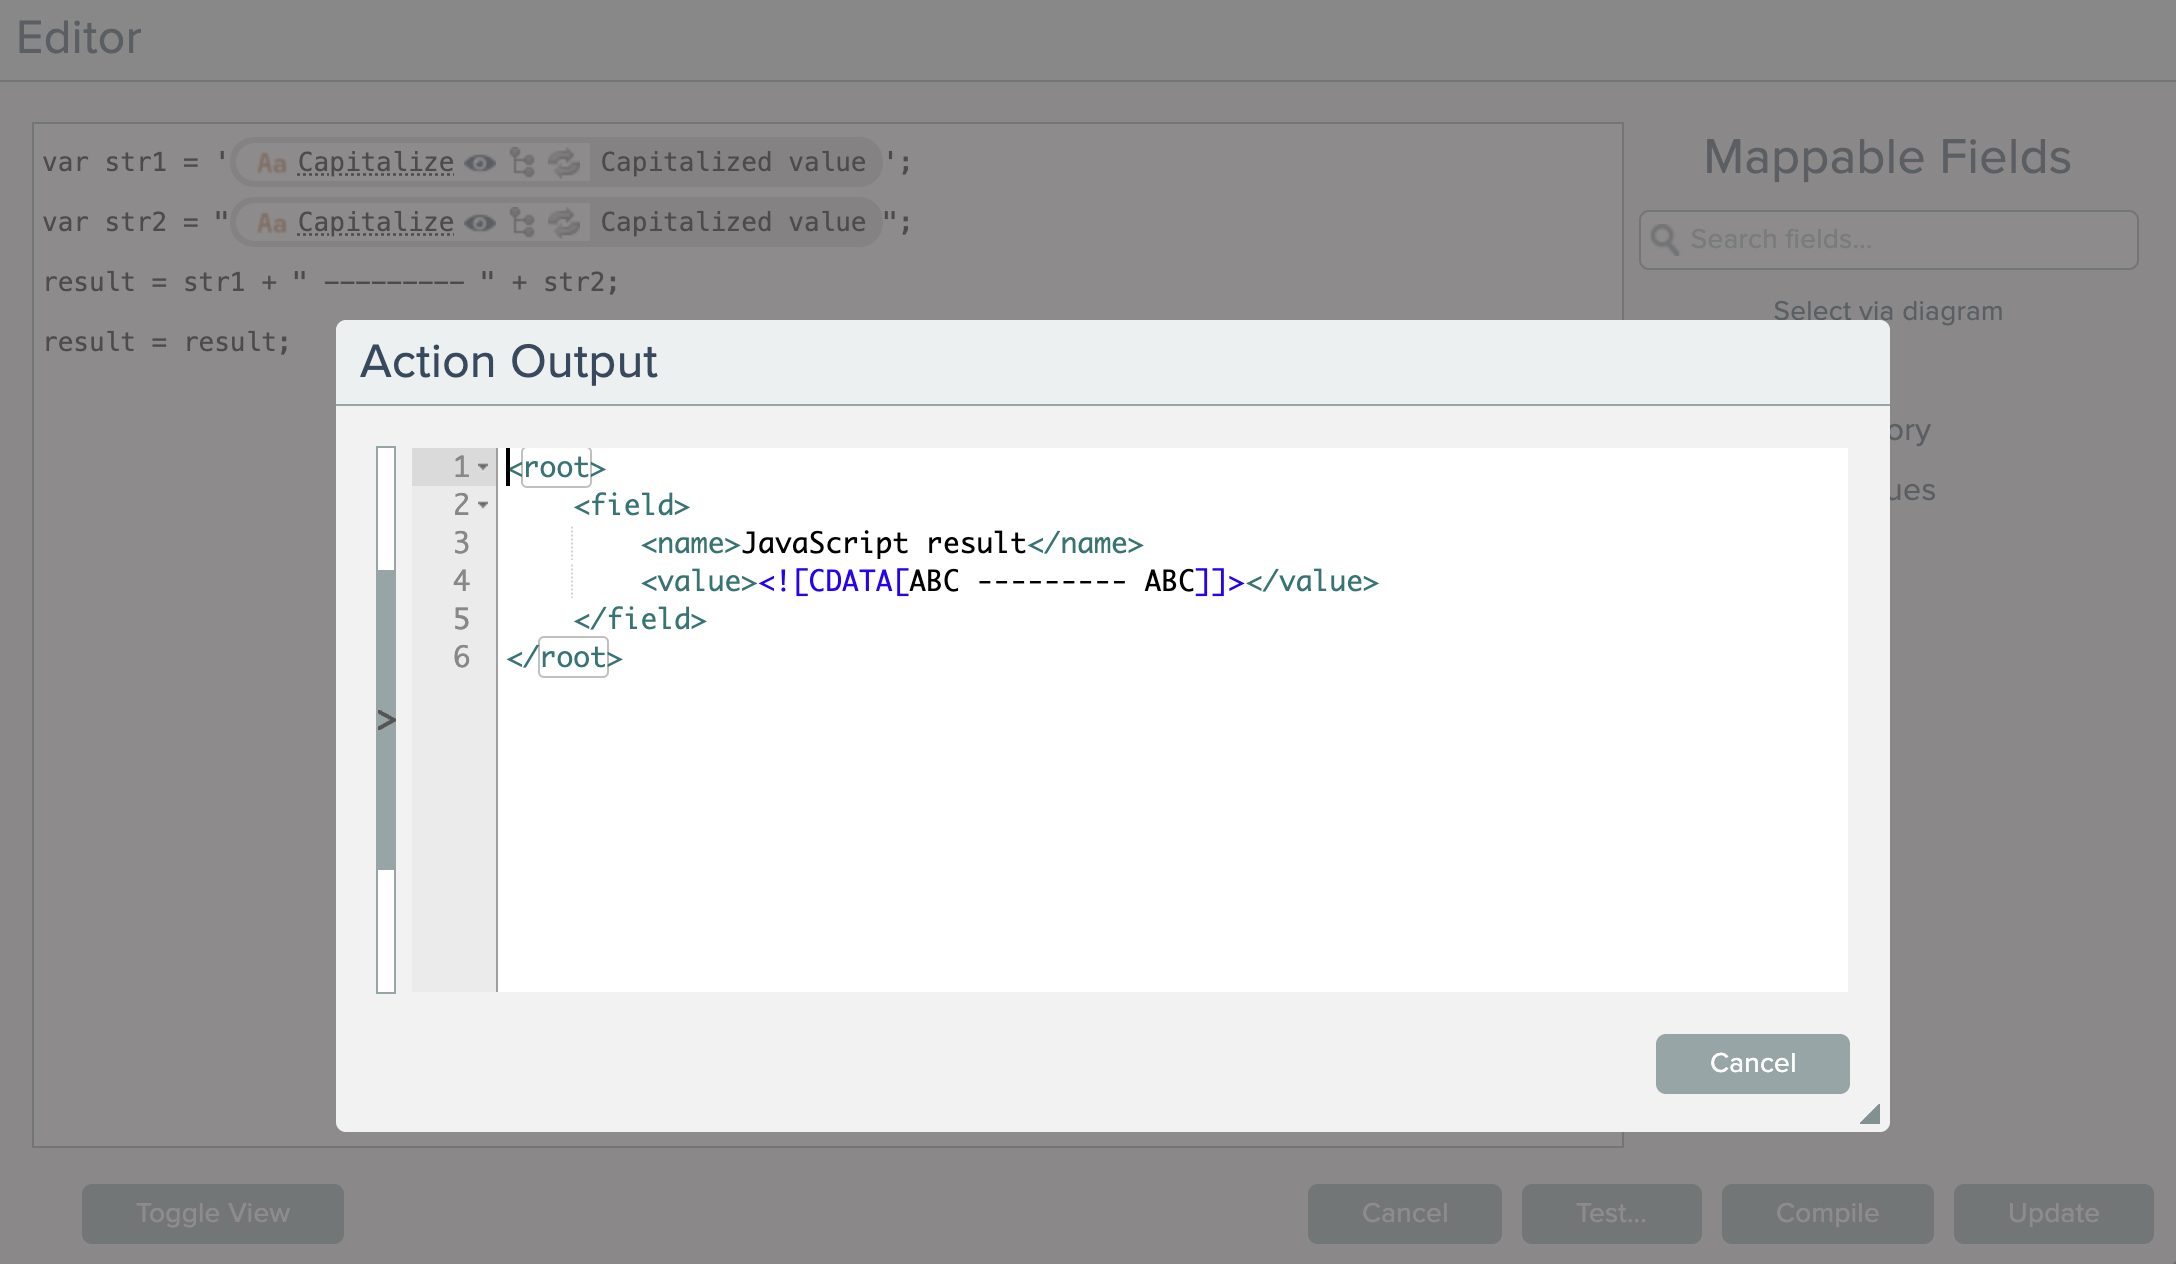
Task: Expand the side panel with the > arrow
Action: point(386,720)
